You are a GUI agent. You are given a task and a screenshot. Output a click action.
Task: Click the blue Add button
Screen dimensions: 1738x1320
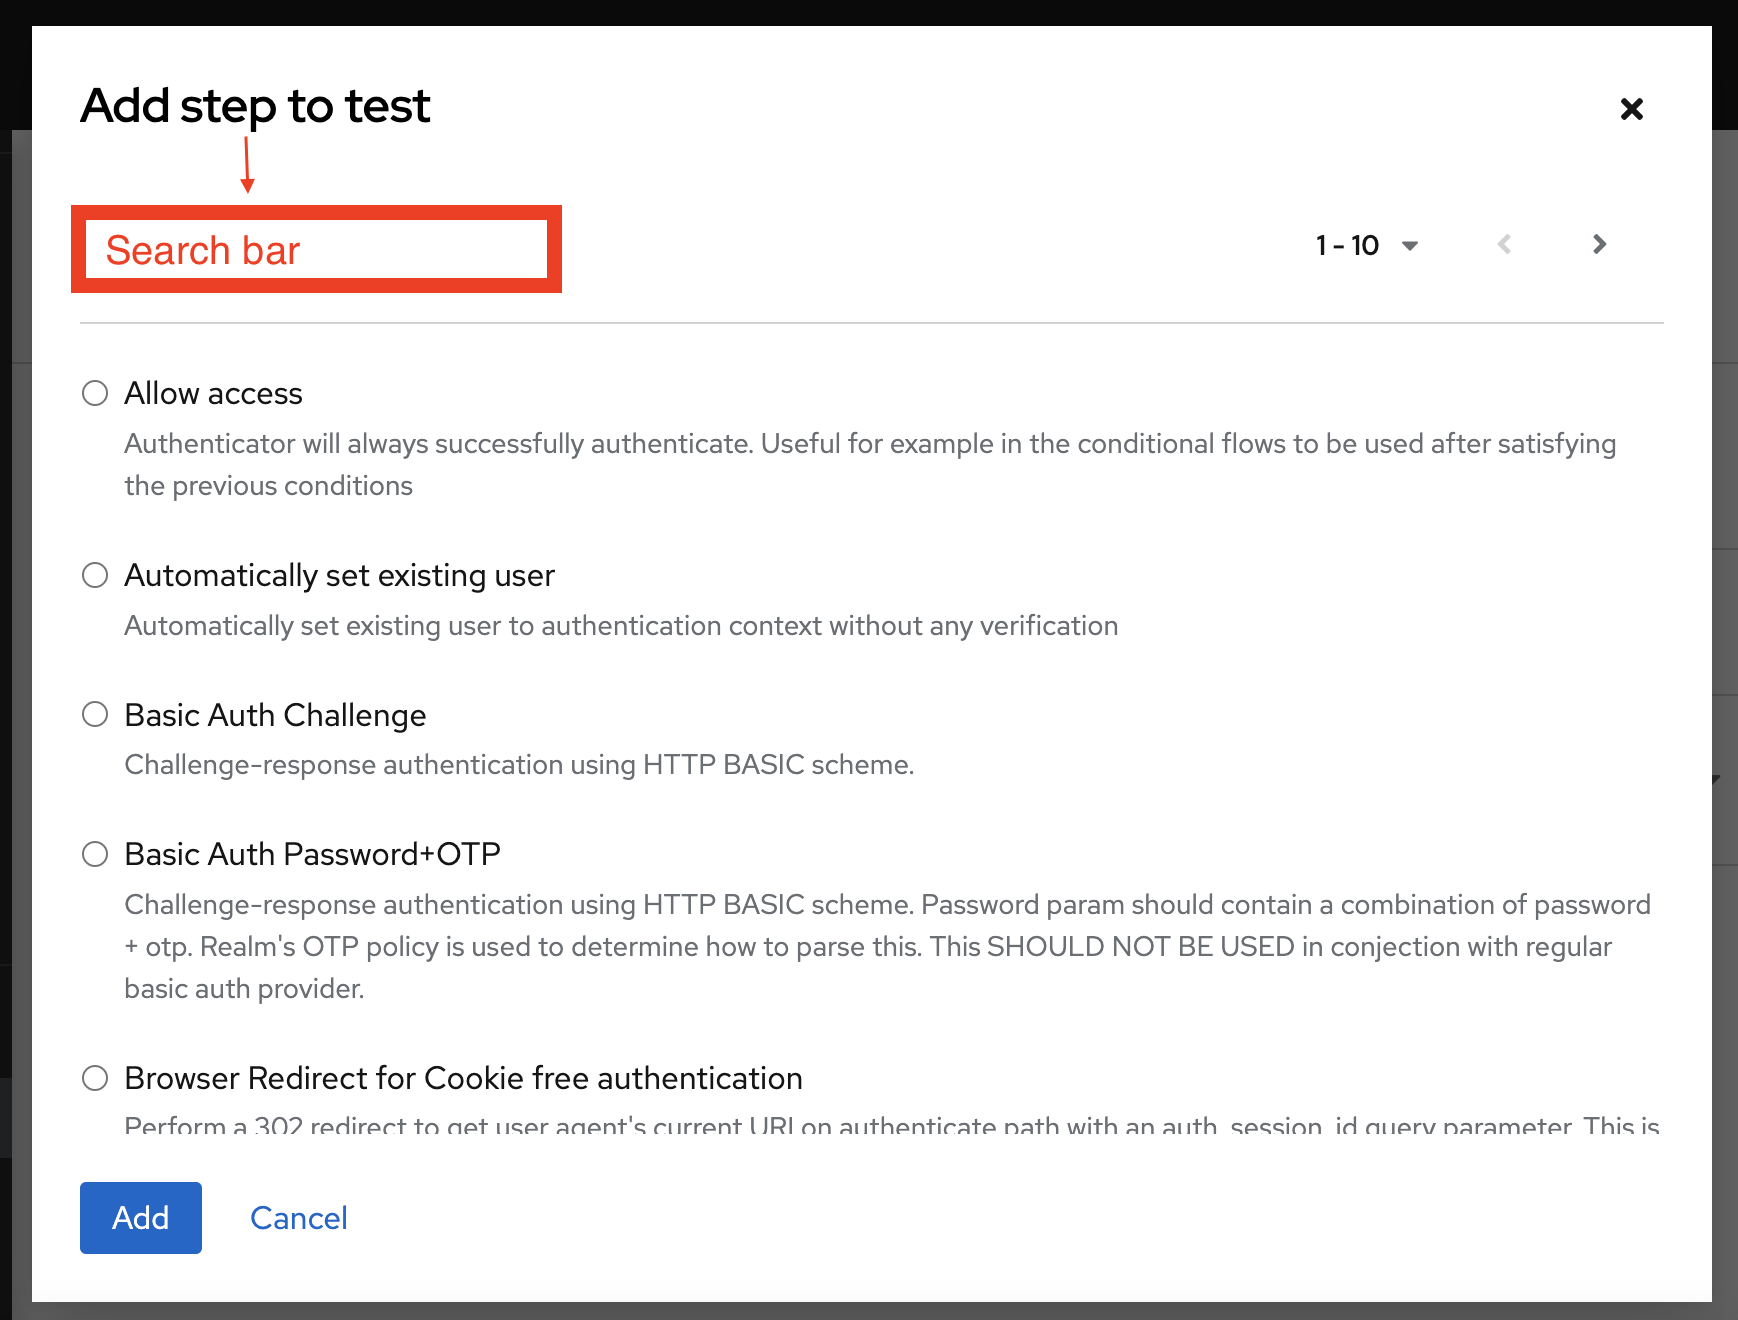click(x=140, y=1217)
